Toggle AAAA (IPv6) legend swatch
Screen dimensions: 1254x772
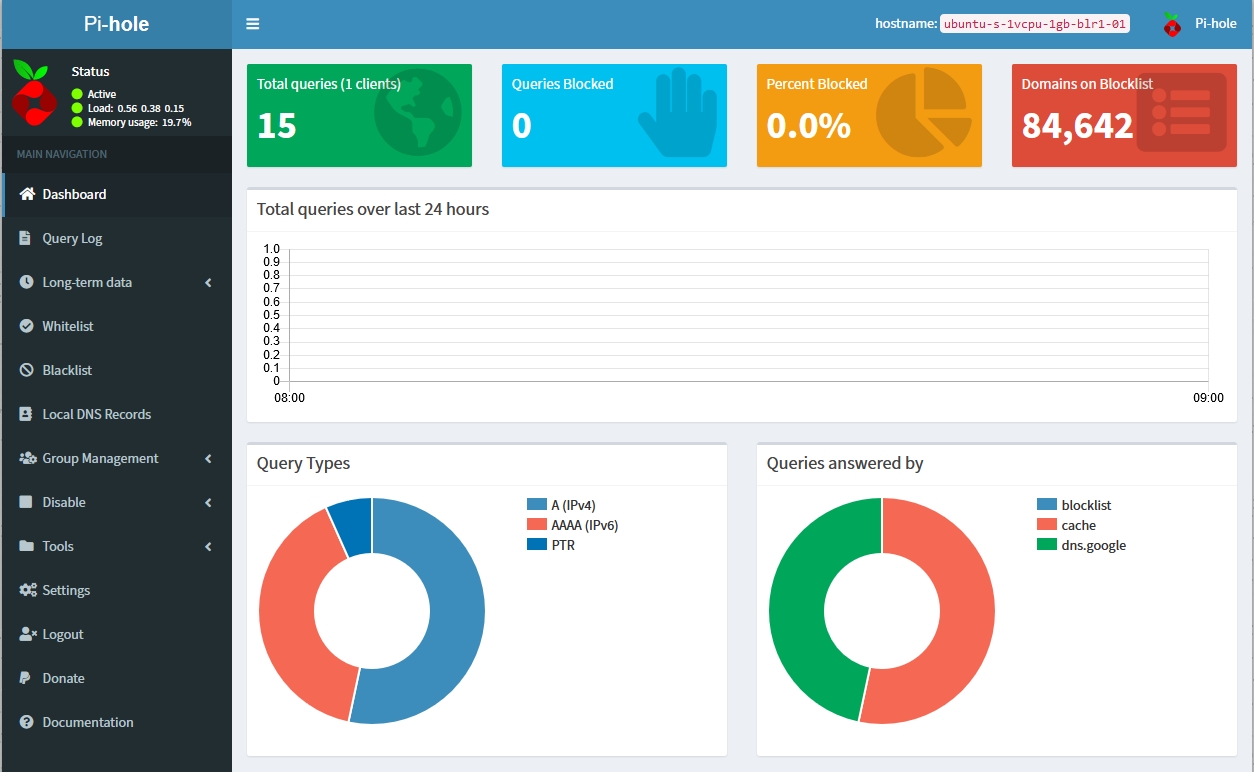pos(537,525)
